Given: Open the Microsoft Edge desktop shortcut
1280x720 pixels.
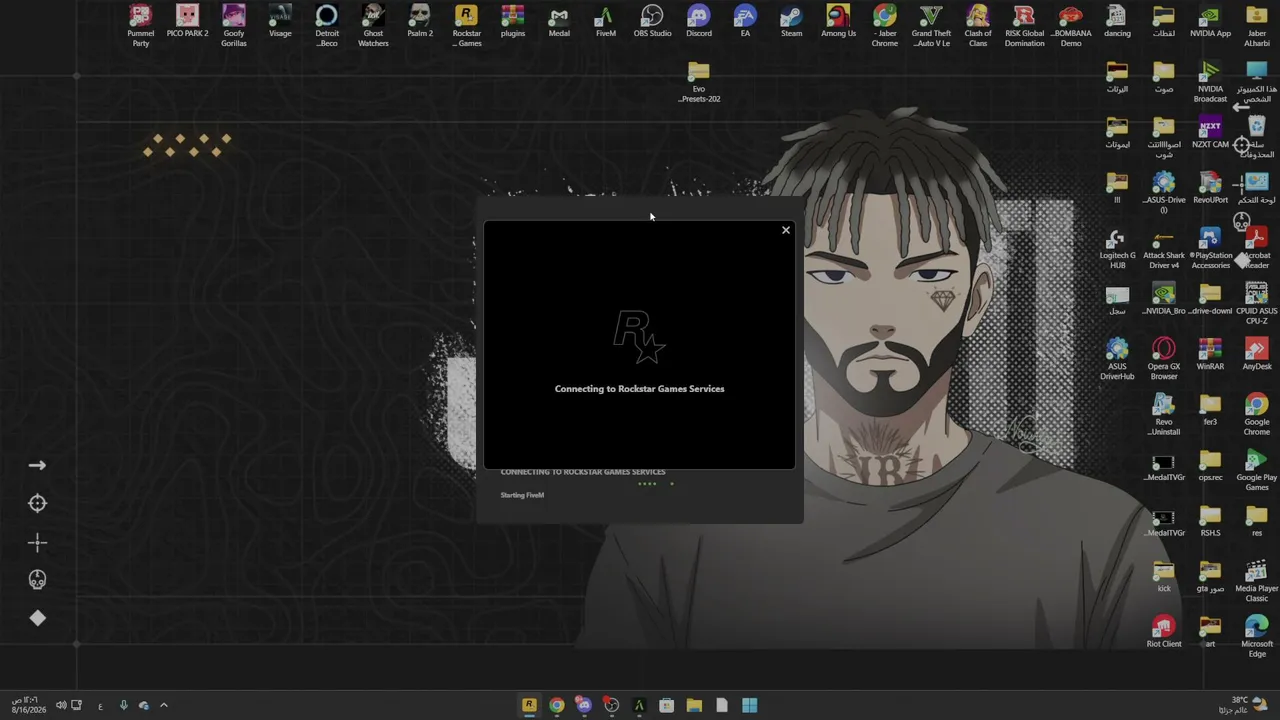Looking at the screenshot, I should 1257,637.
